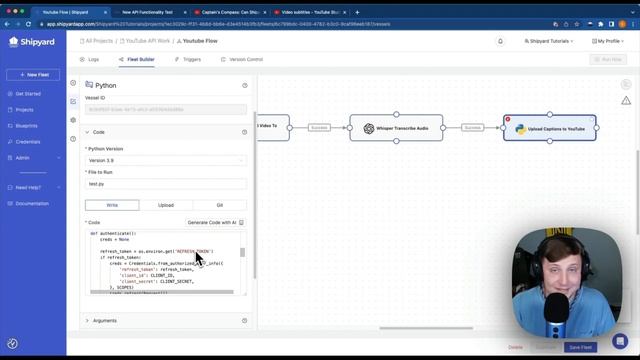Select the Write code option
The height and width of the screenshot is (360, 640).
pyautogui.click(x=112, y=205)
